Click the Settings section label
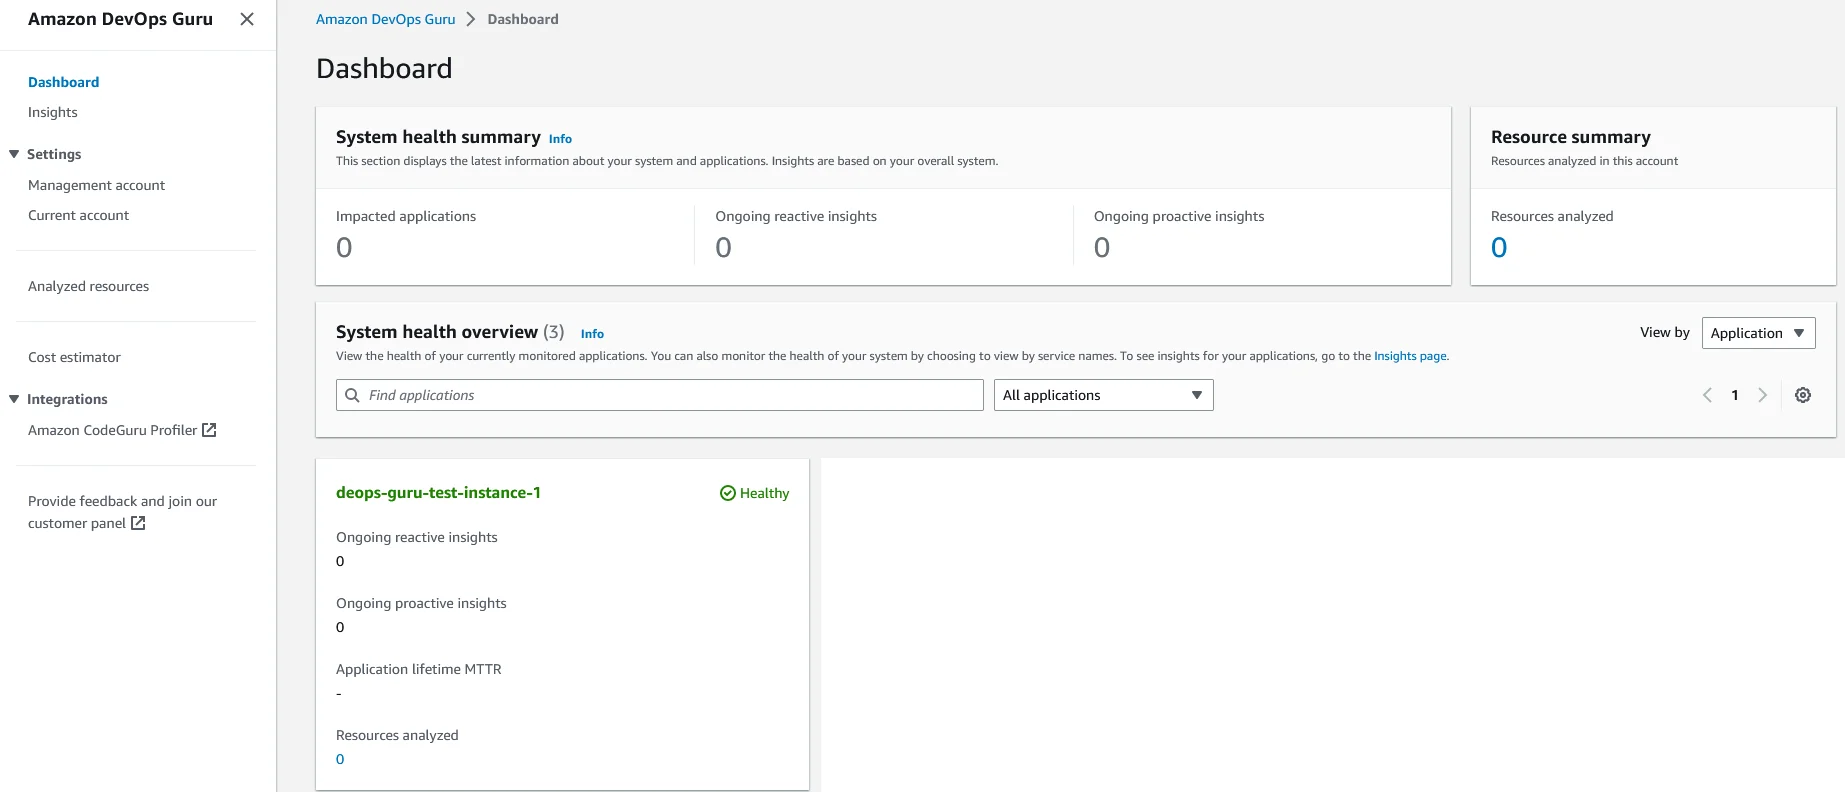The width and height of the screenshot is (1845, 792). pos(54,154)
